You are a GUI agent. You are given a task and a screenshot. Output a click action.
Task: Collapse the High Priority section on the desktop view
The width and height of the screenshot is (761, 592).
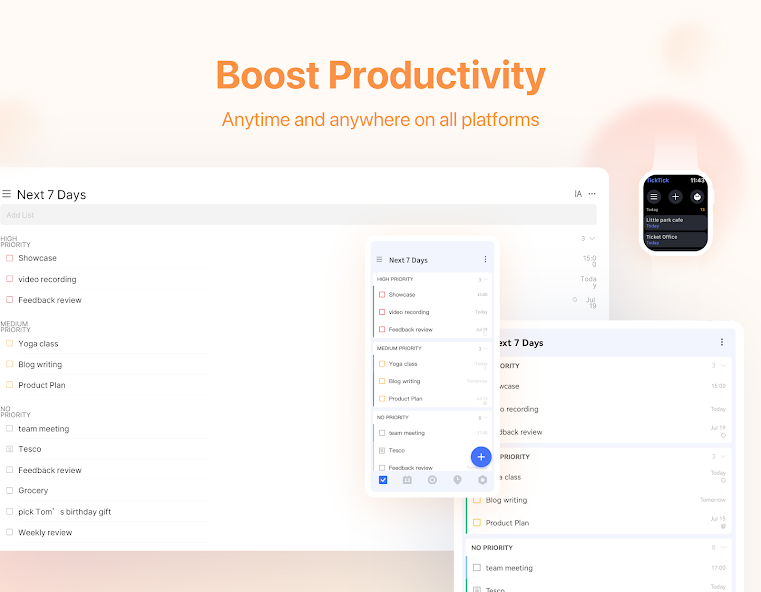(x=592, y=238)
